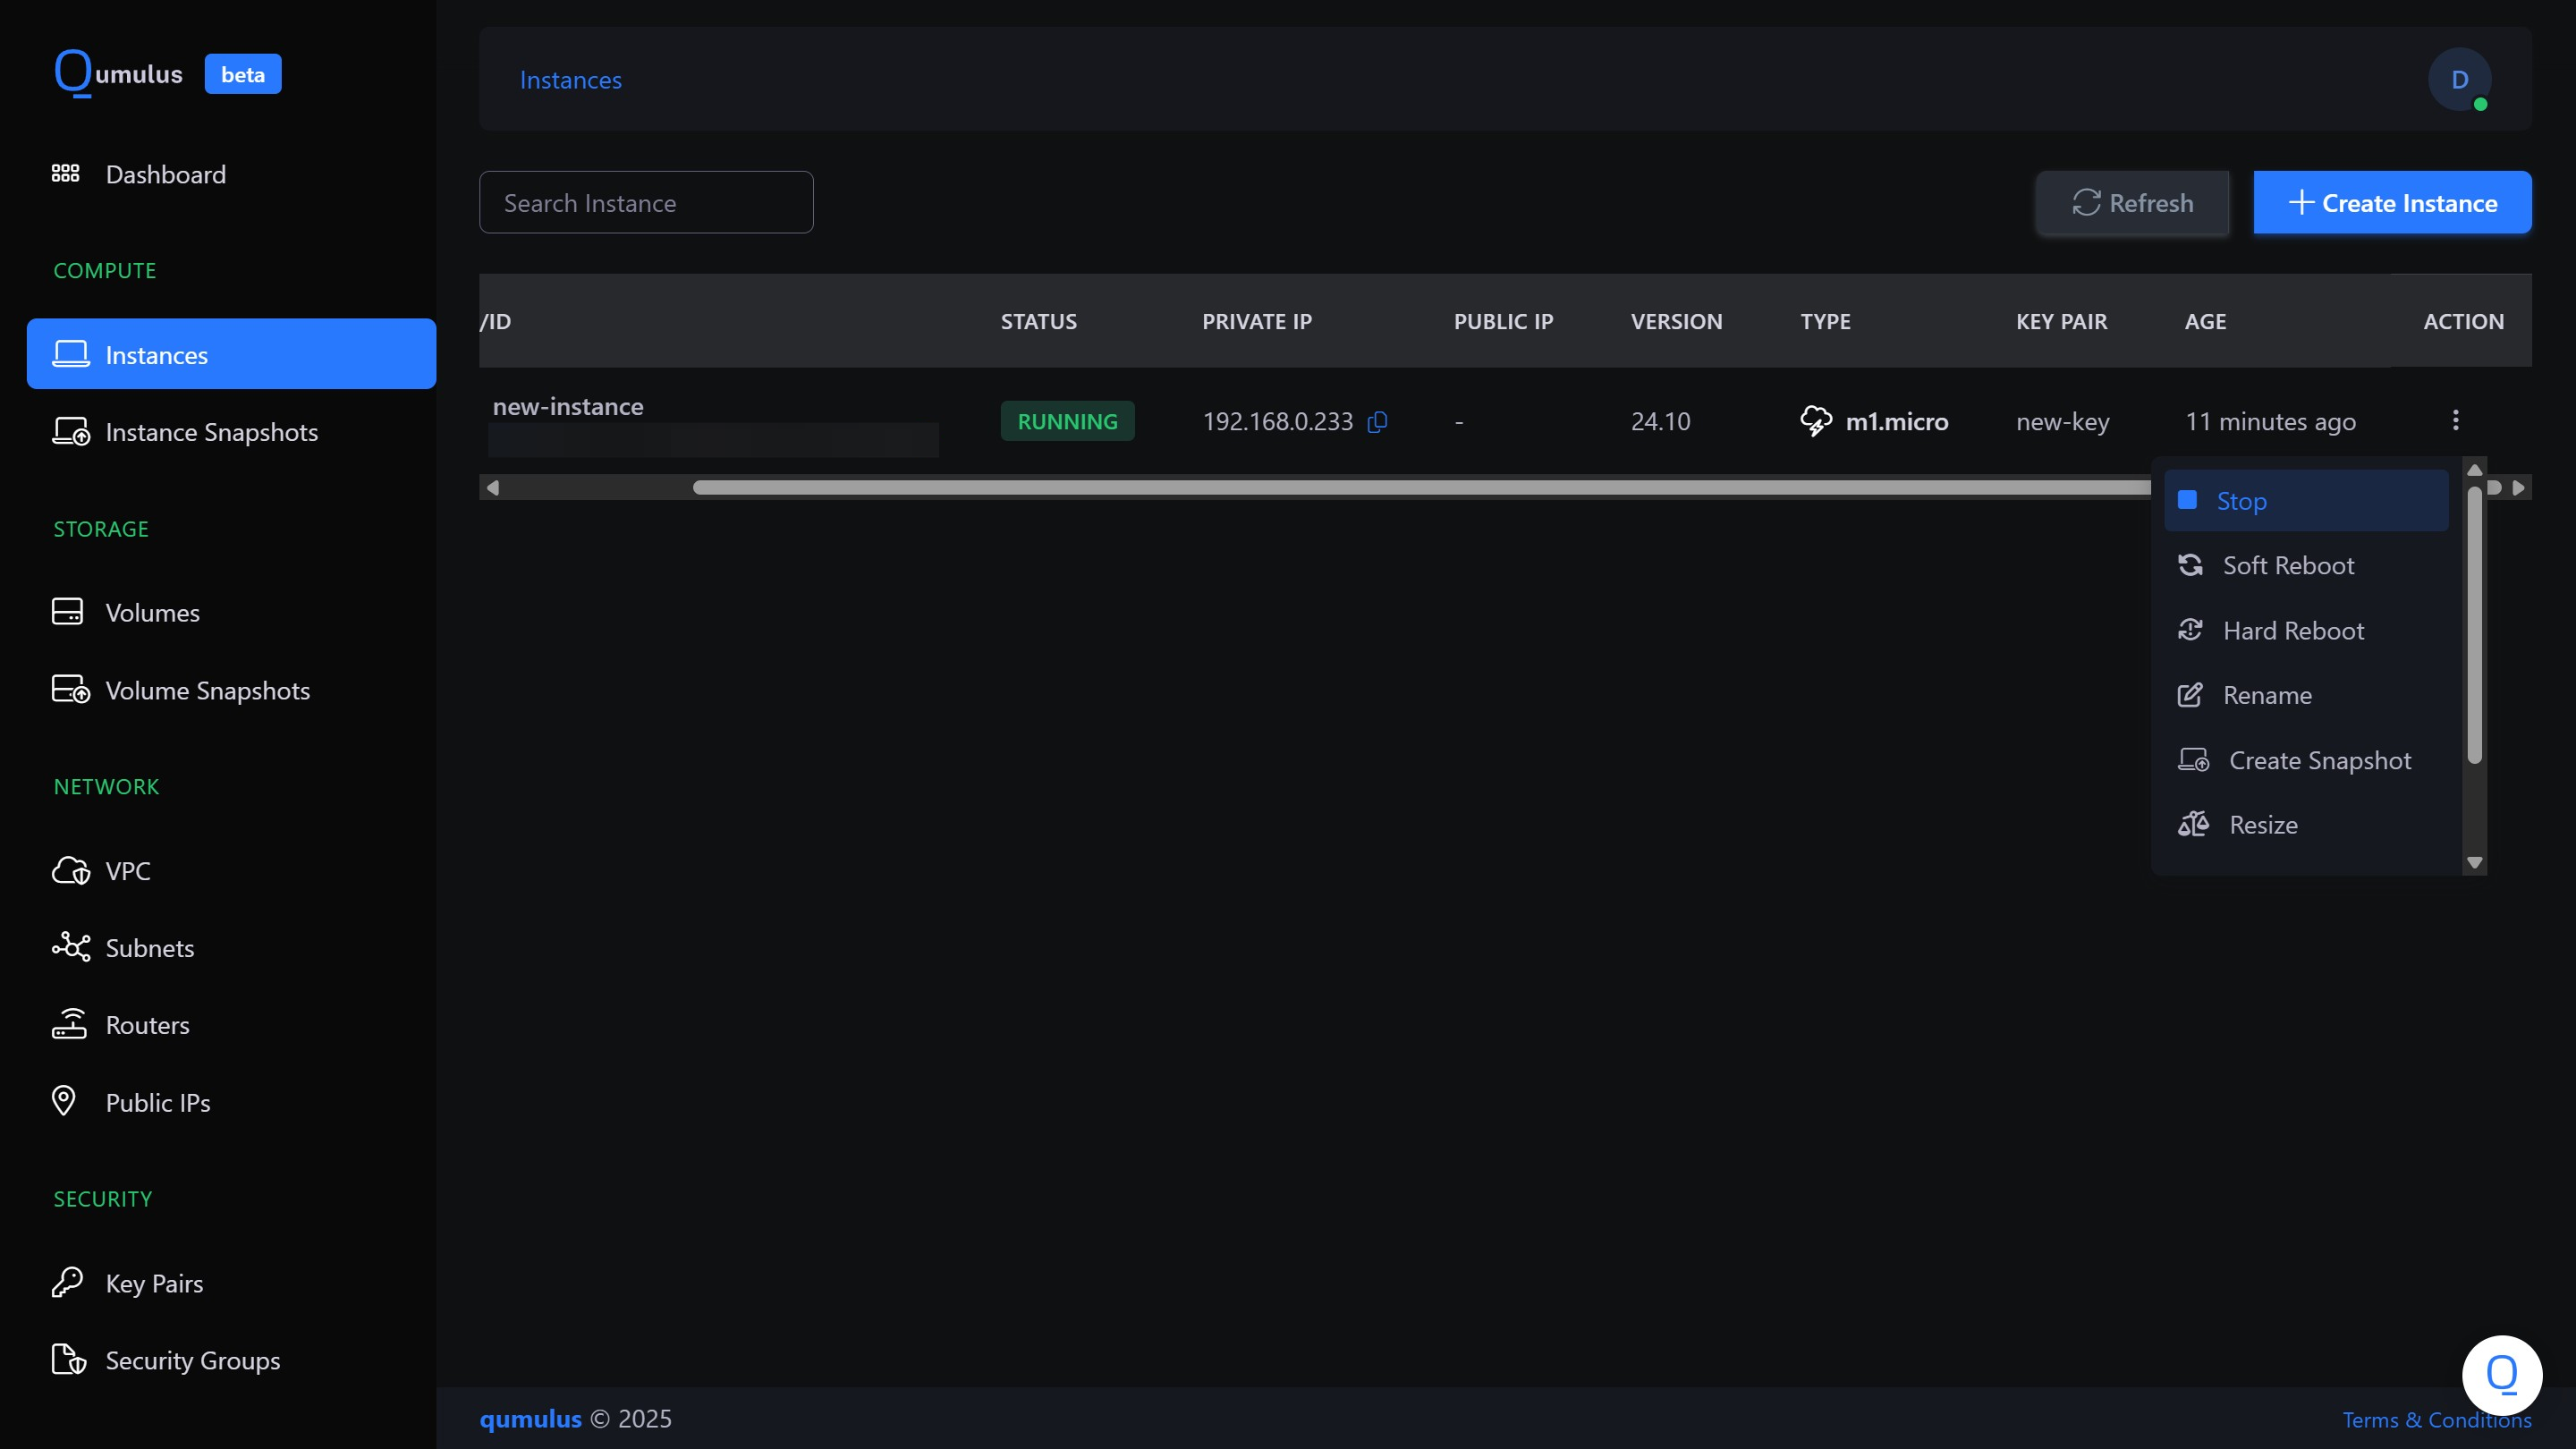Click the Volume Snapshots icon
The image size is (2576, 1449).
coord(70,690)
